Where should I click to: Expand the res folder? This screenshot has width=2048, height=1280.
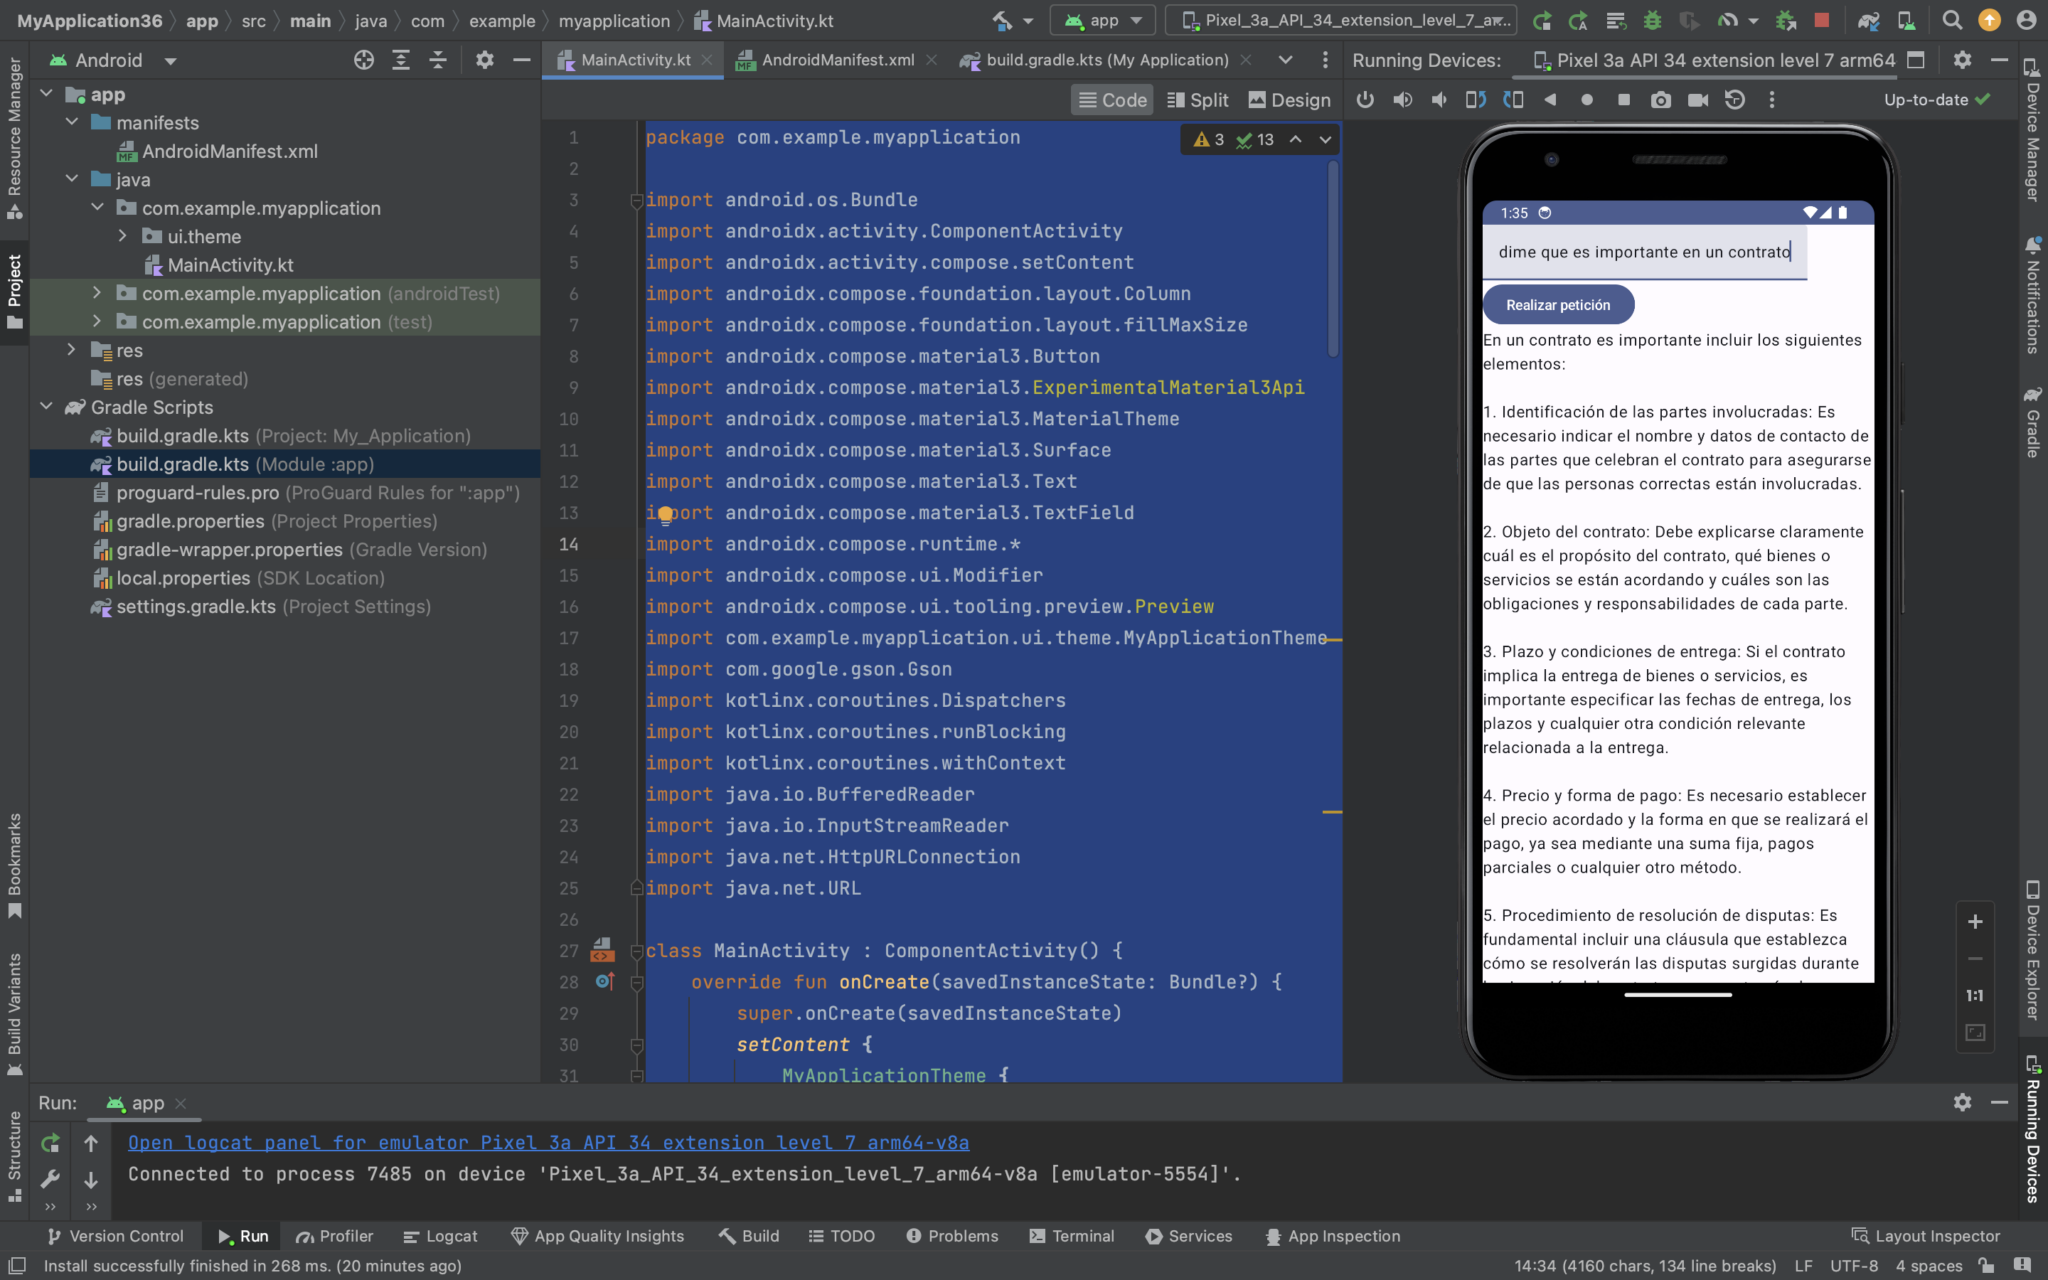[x=71, y=350]
